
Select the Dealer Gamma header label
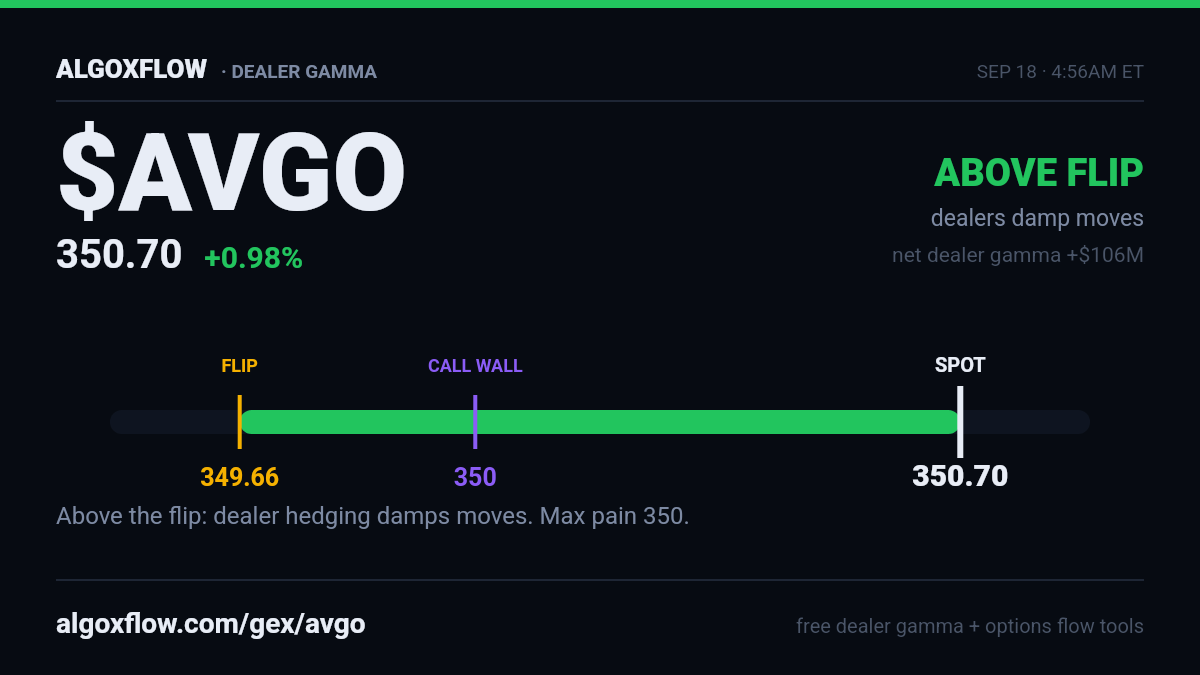click(x=299, y=72)
